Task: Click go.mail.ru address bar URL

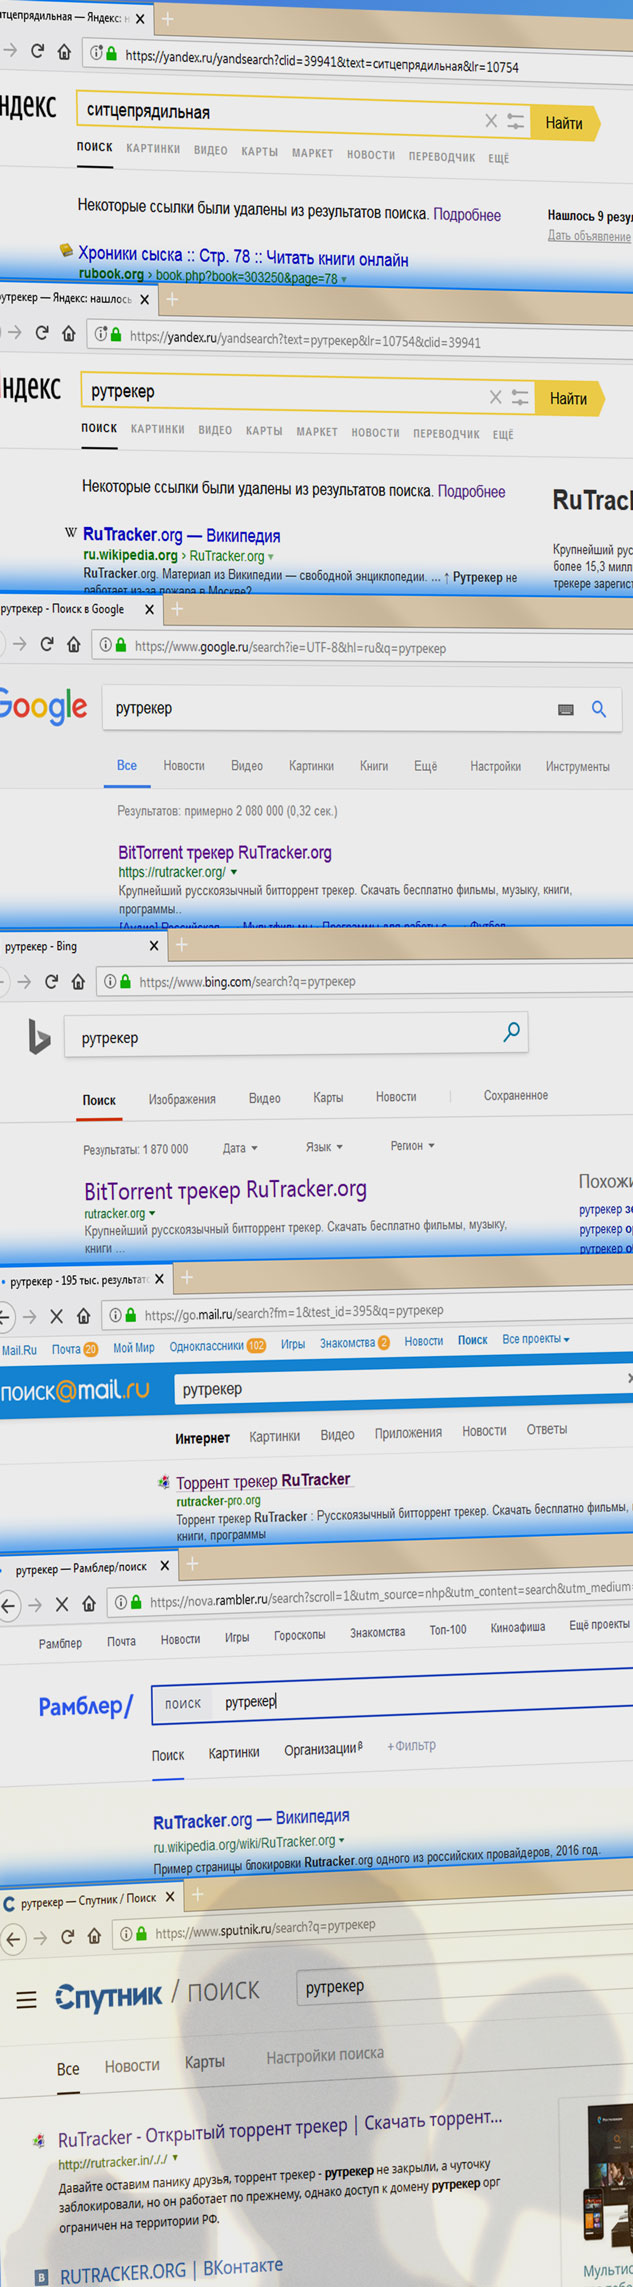Action: point(294,1313)
